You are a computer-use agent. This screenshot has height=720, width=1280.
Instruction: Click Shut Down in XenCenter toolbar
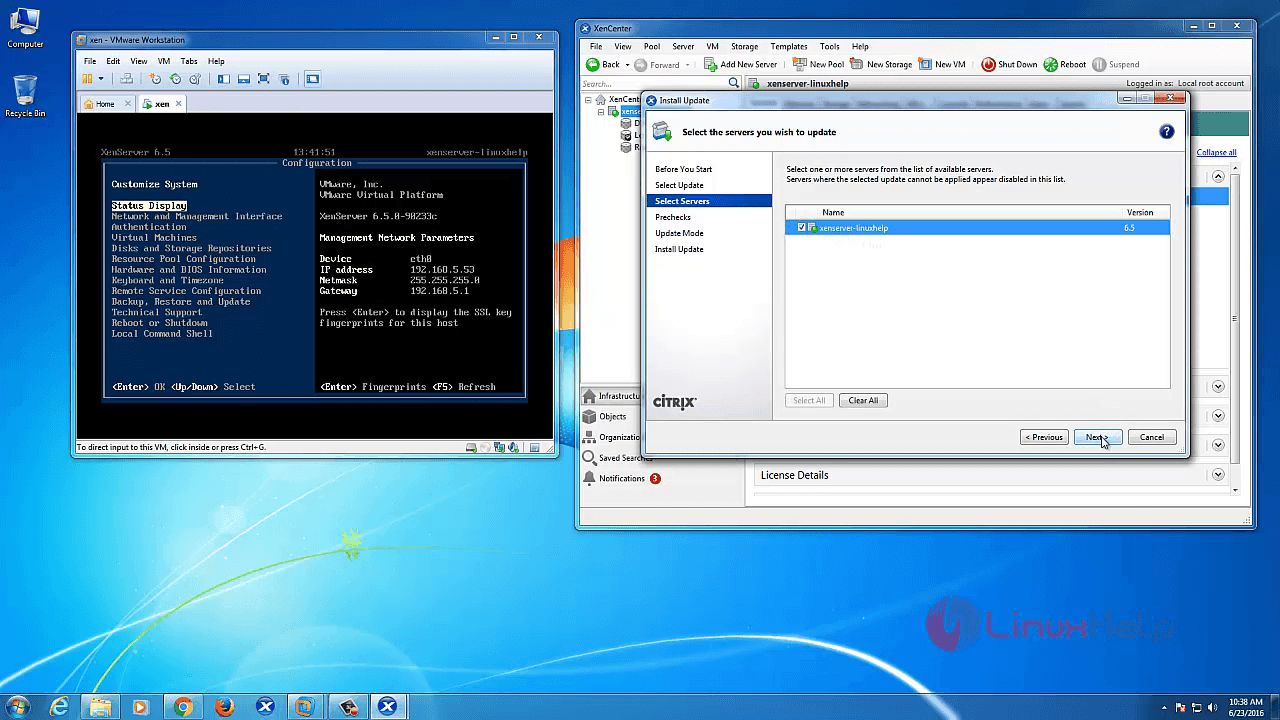(x=1009, y=64)
